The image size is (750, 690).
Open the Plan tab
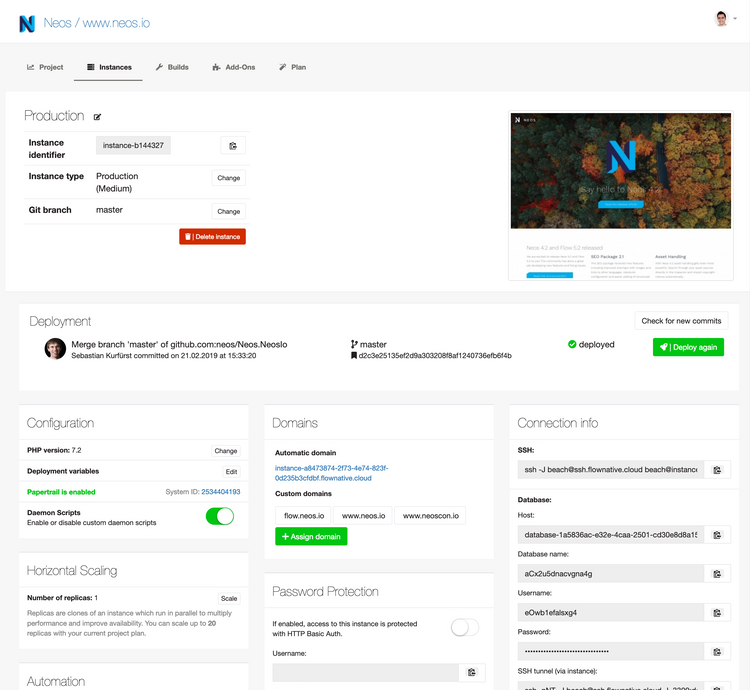tap(292, 67)
